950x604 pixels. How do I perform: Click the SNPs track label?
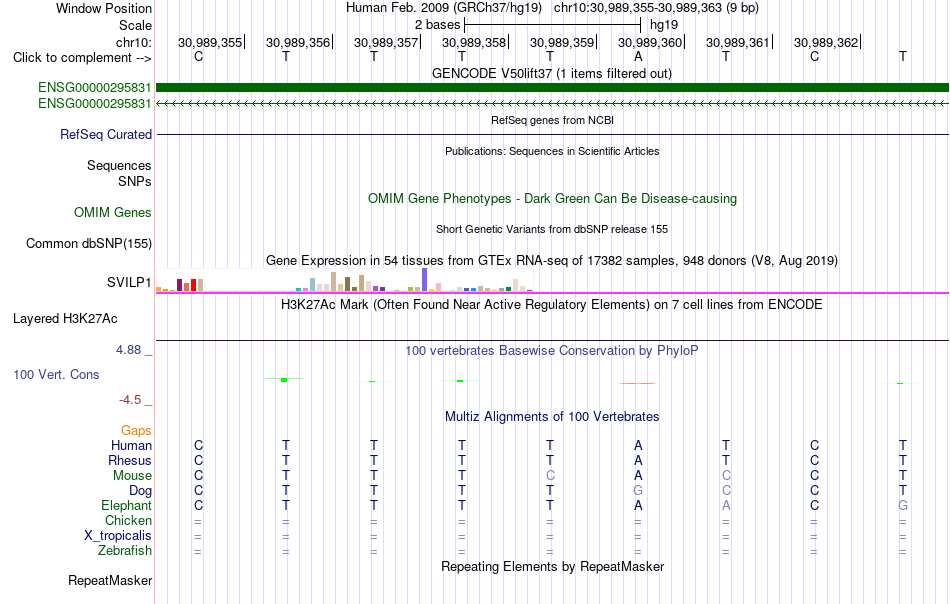pyautogui.click(x=135, y=181)
